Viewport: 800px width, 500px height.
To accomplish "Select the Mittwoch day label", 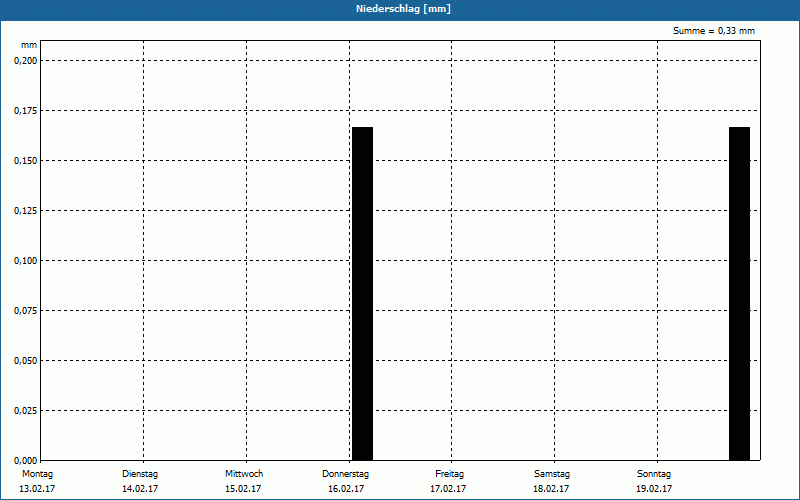I will click(x=244, y=474).
